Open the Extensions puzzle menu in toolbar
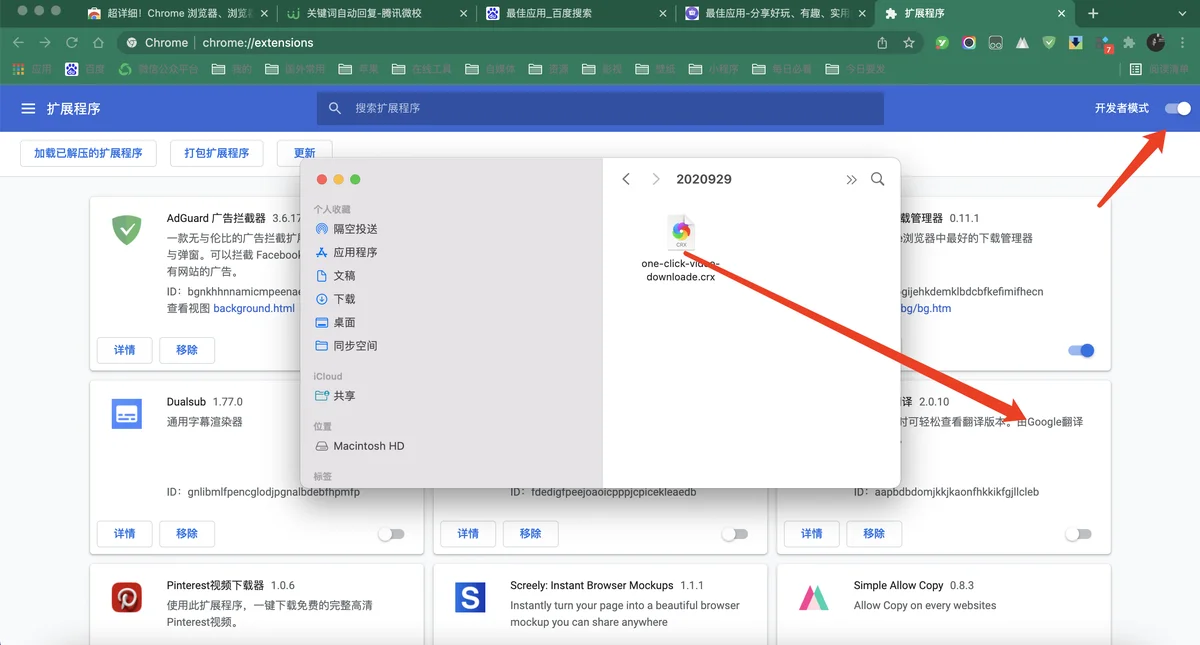This screenshot has width=1200, height=645. pyautogui.click(x=1130, y=43)
